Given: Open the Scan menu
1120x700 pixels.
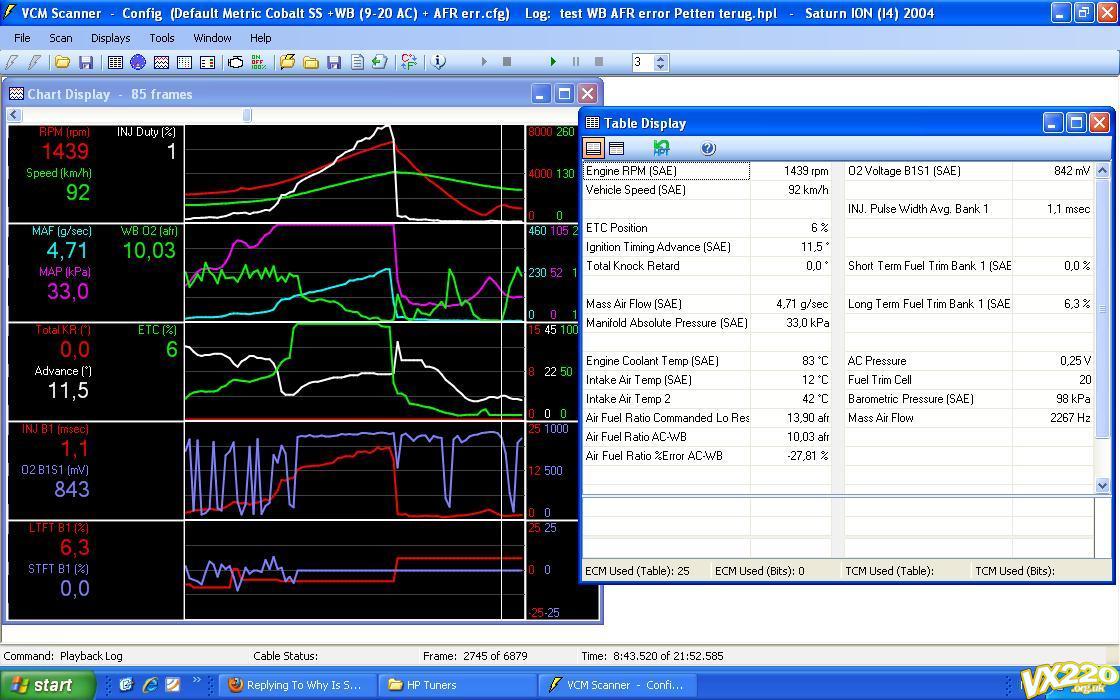Looking at the screenshot, I should 61,38.
